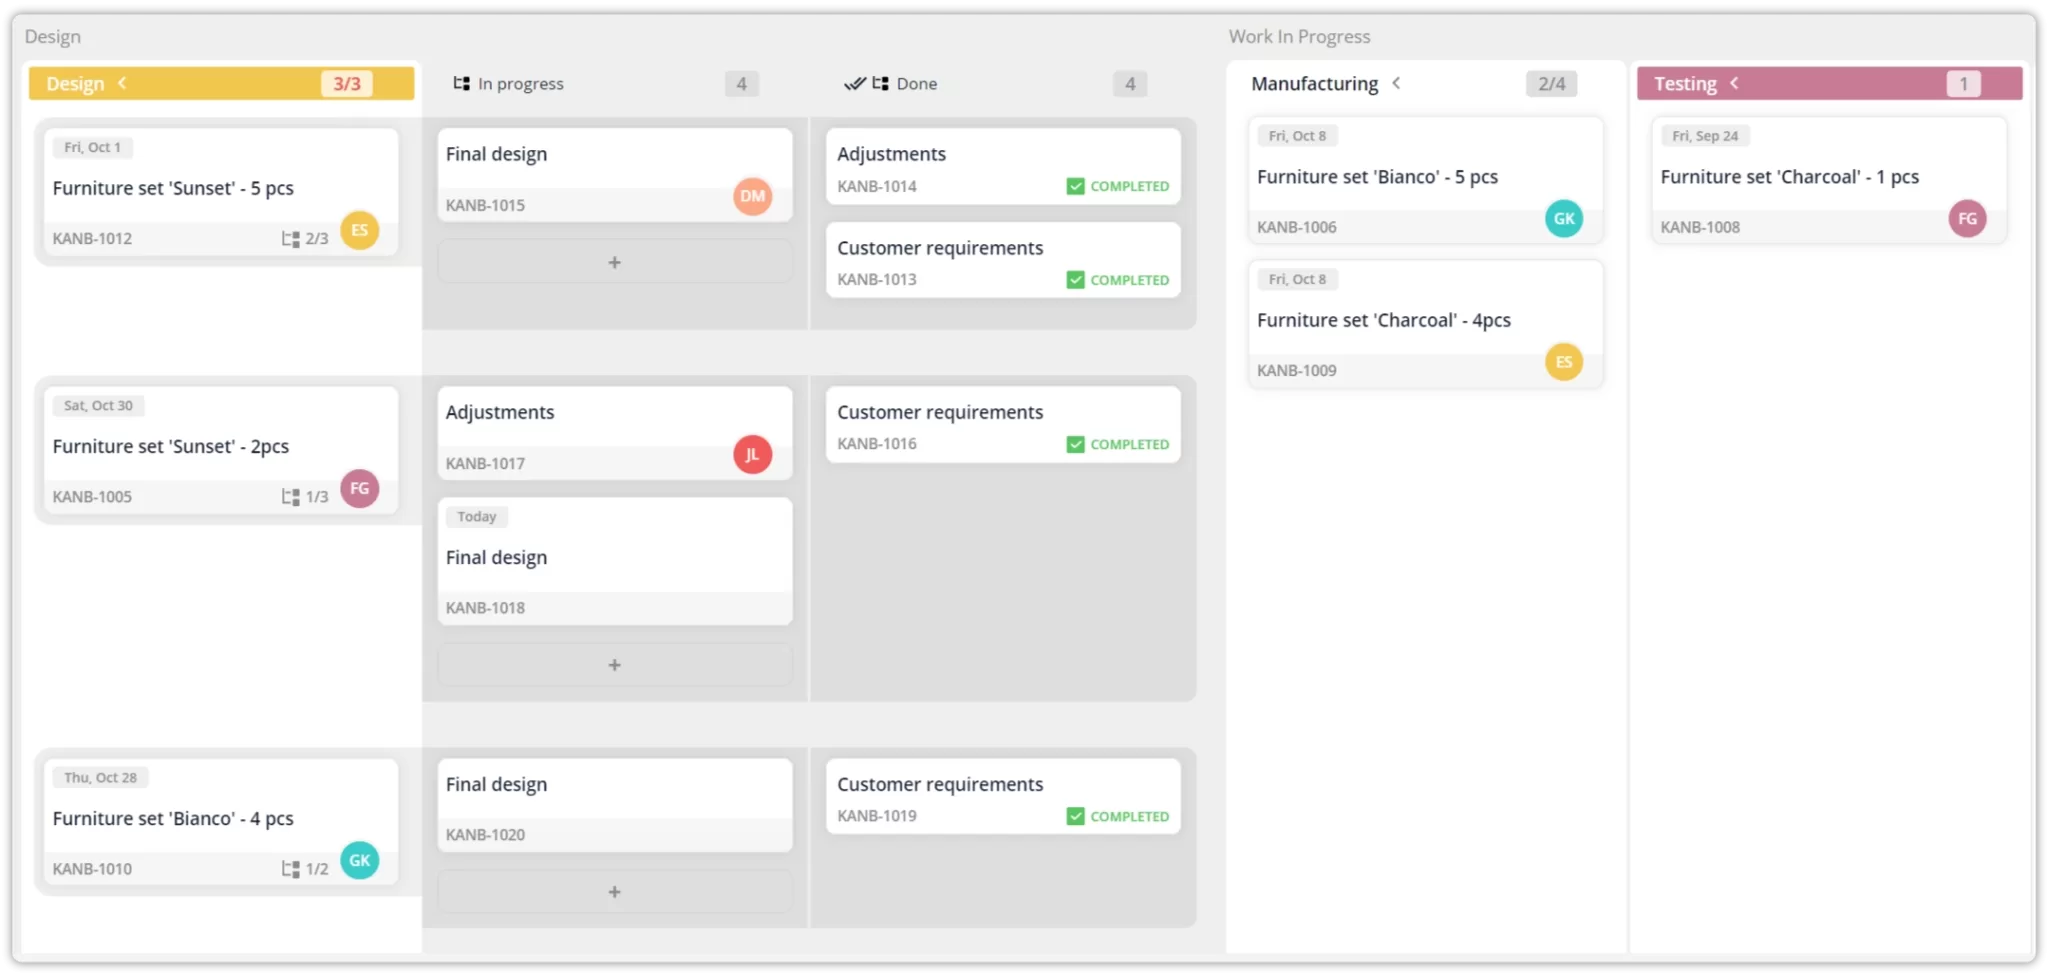This screenshot has width=2048, height=975.
Task: Click the Sat, Oct 30 date tag
Action: coord(98,405)
